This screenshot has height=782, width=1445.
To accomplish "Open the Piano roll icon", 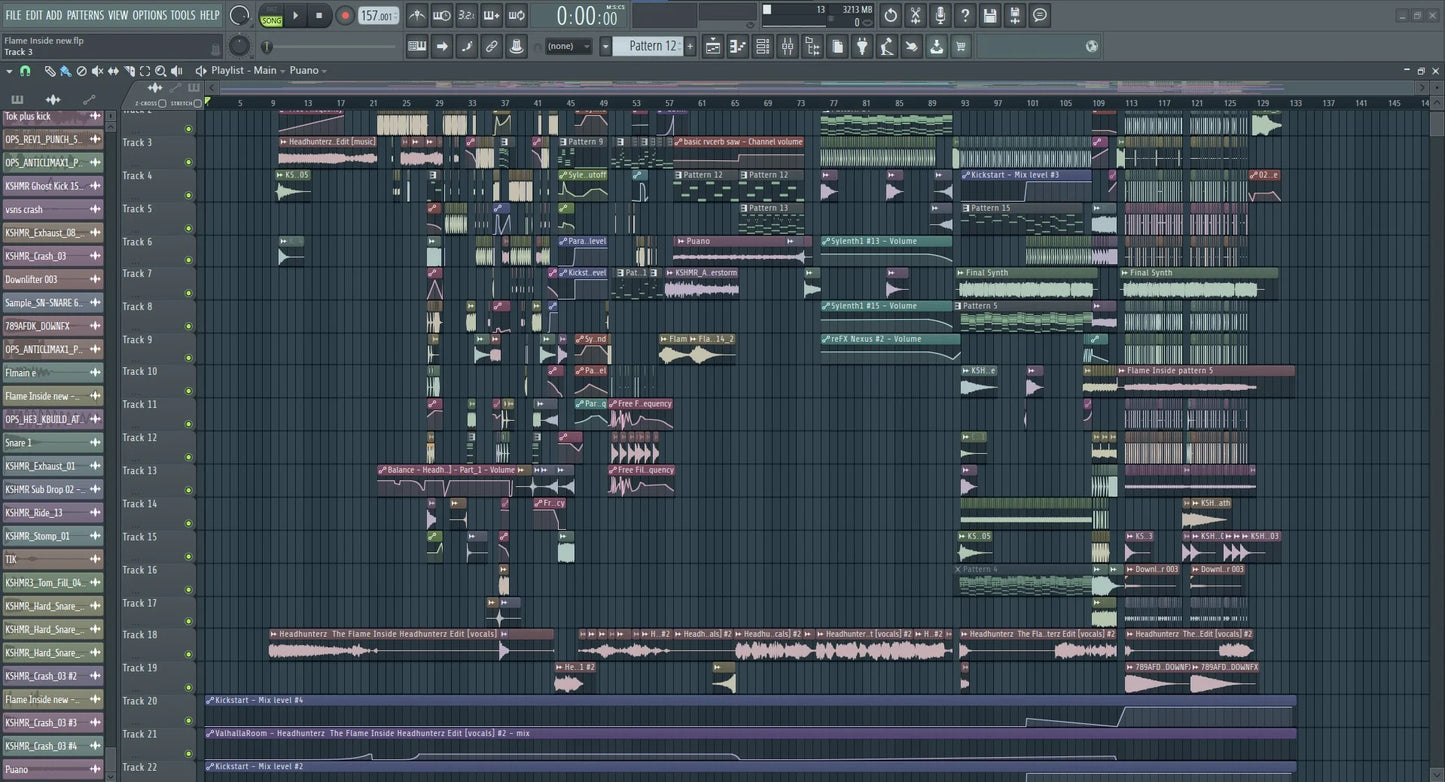I will (739, 46).
